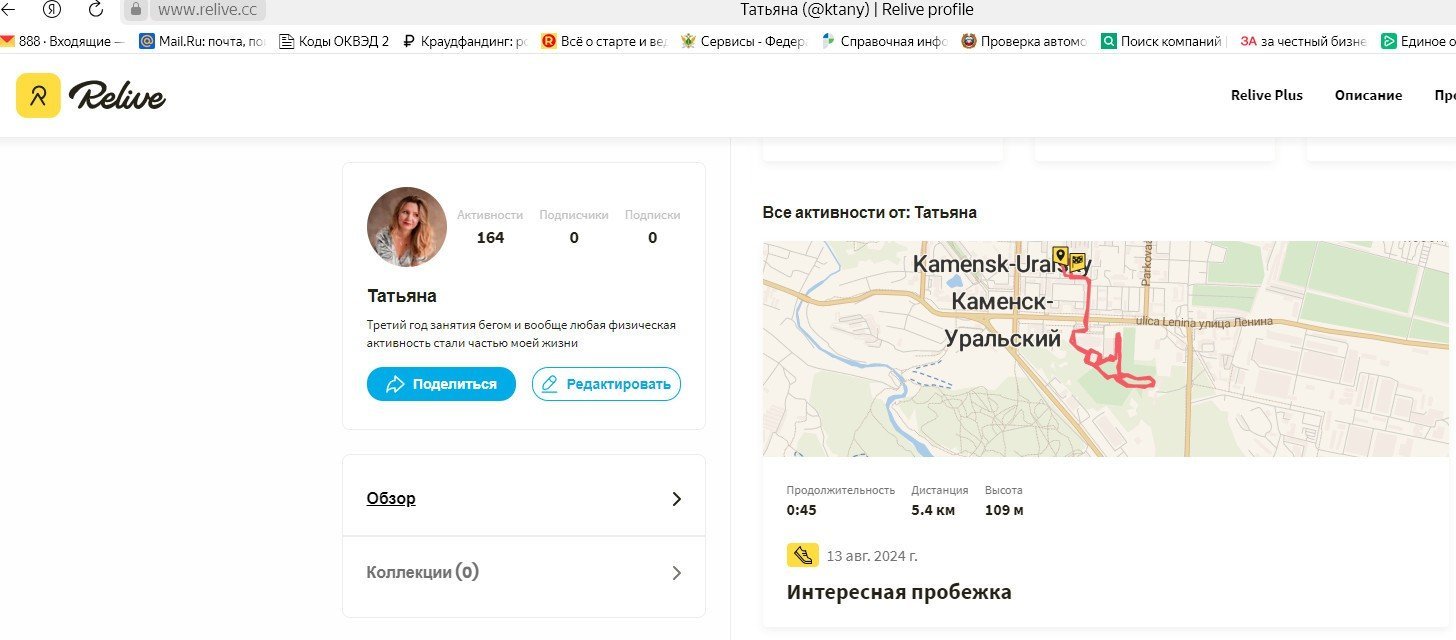Image resolution: width=1456 pixels, height=640 pixels.
Task: Open the Проверка автомо bookmark
Action: click(x=1024, y=41)
